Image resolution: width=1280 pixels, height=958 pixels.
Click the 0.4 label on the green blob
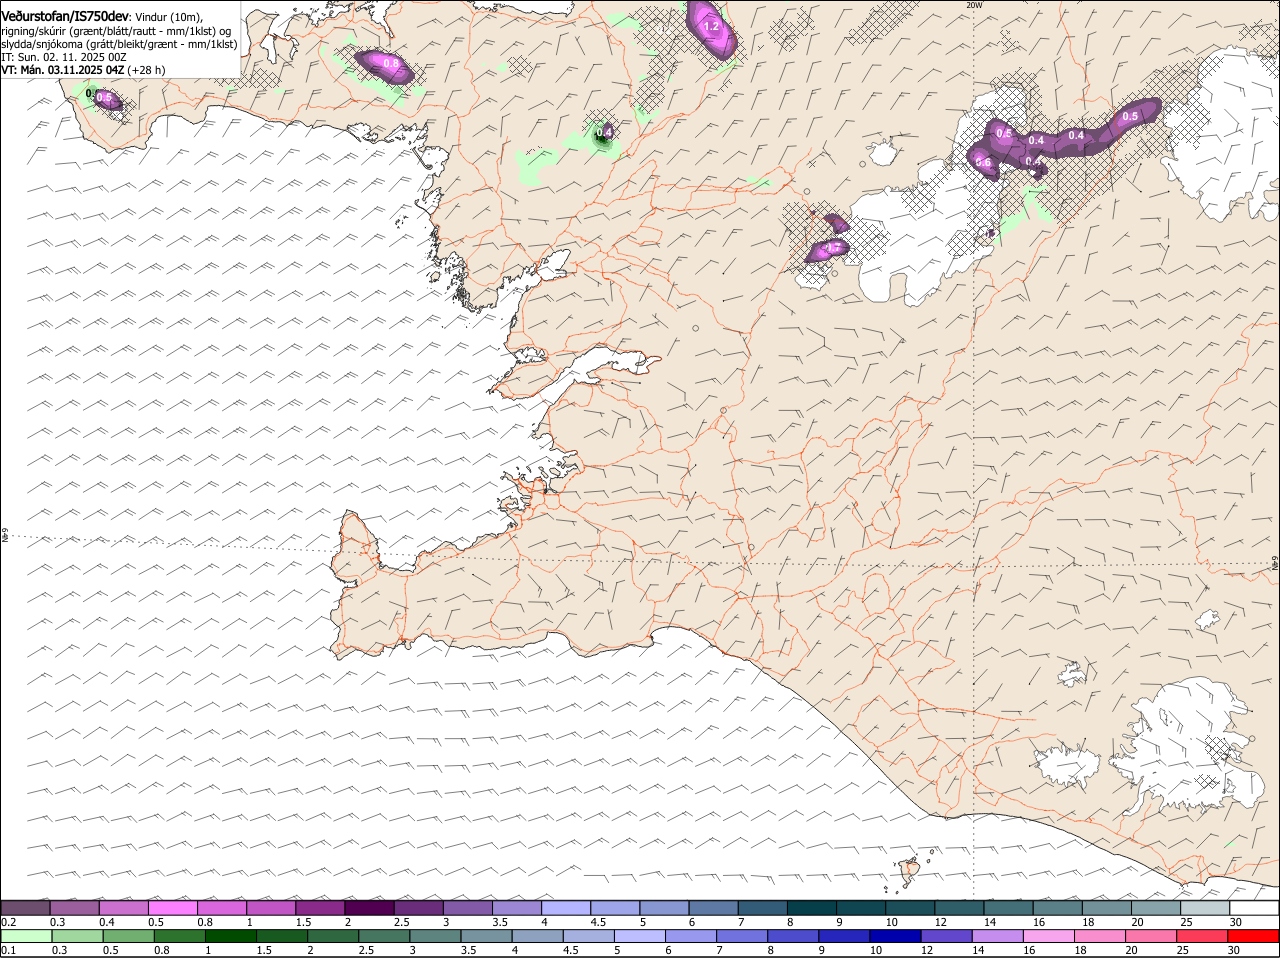[x=604, y=132]
